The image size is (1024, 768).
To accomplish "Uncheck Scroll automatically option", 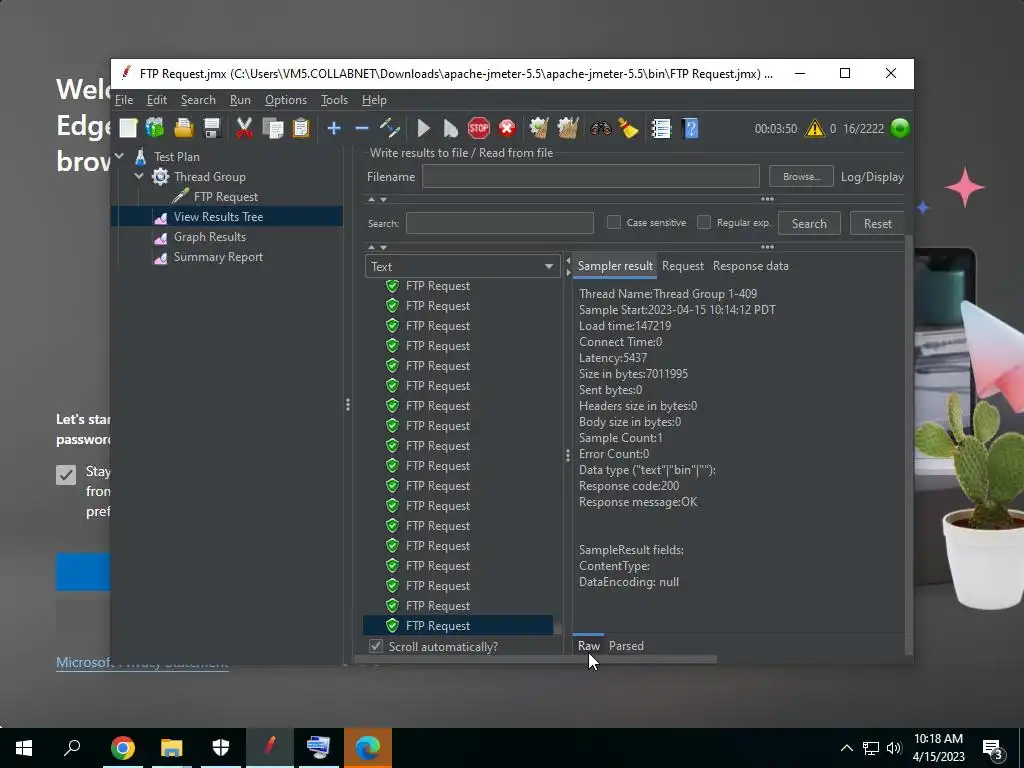I will 376,646.
